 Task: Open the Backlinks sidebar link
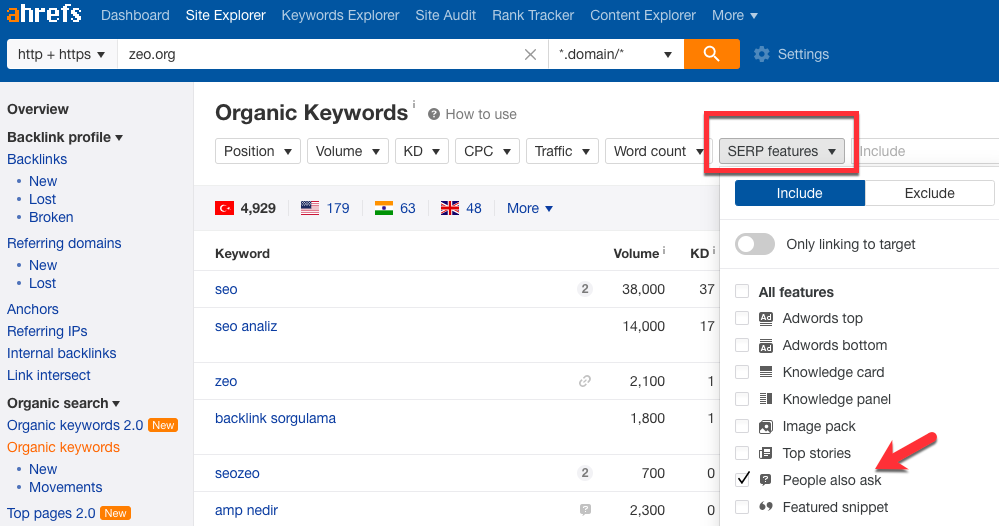(x=37, y=159)
